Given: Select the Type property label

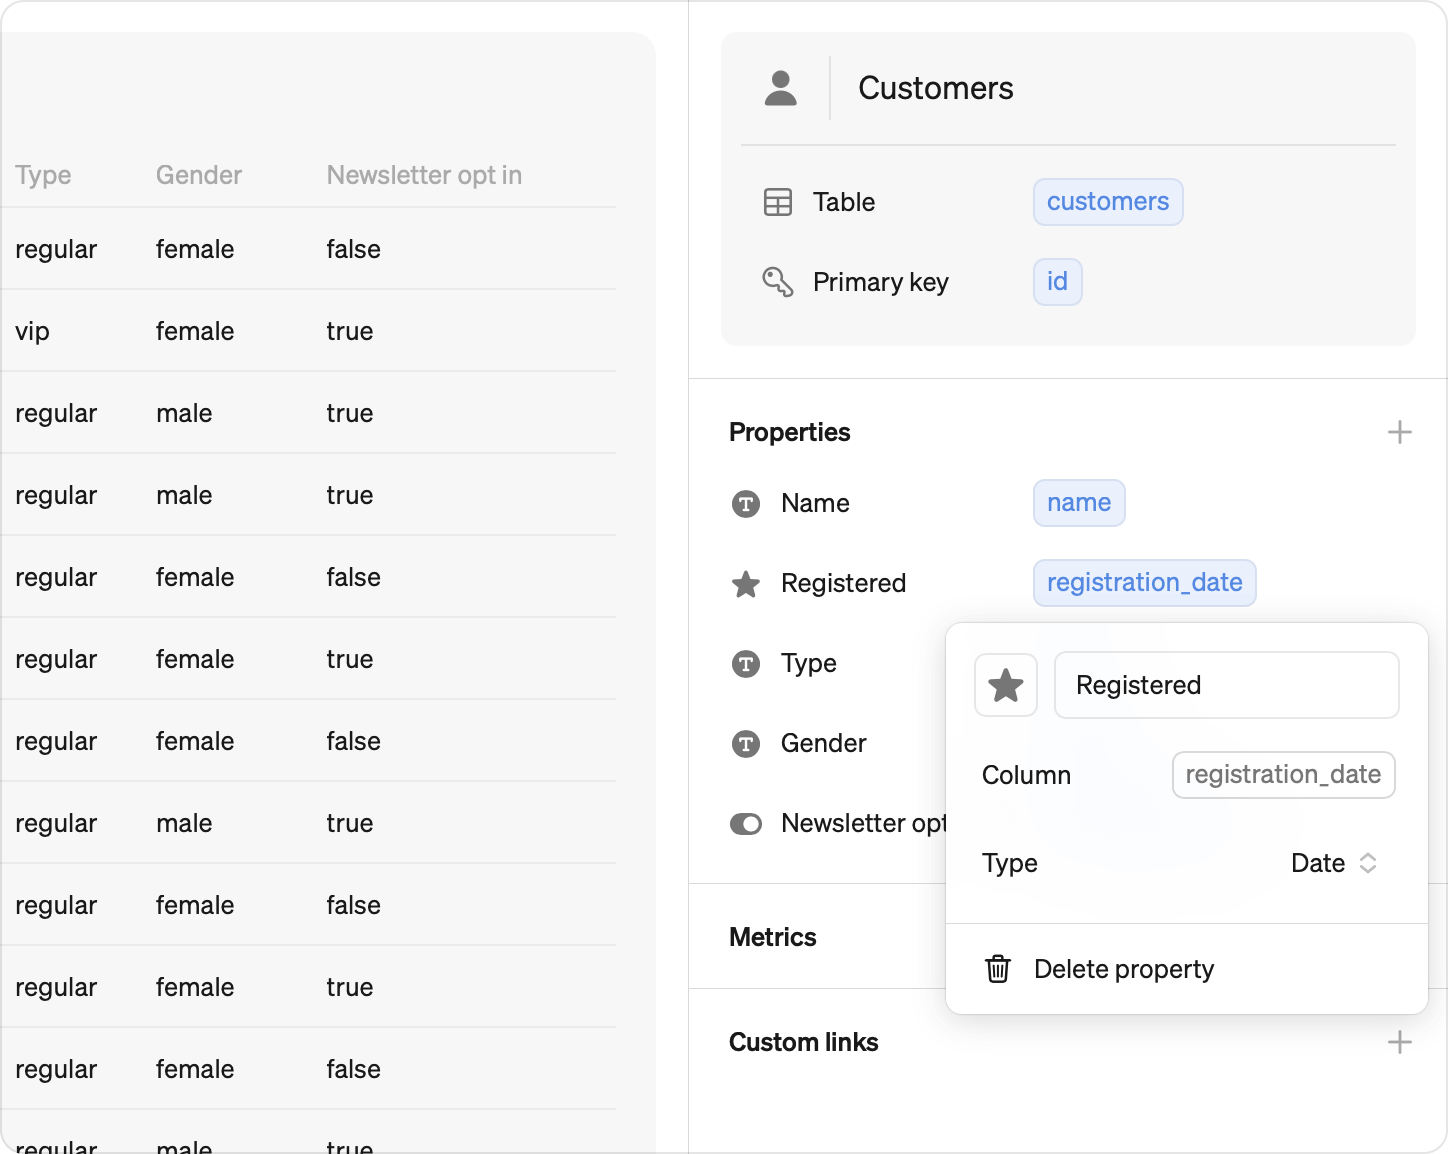Looking at the screenshot, I should click(808, 663).
